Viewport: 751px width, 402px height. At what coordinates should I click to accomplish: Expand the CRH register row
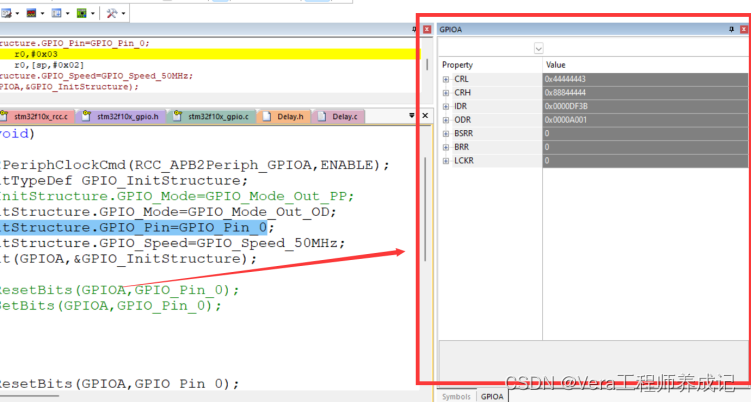point(445,92)
